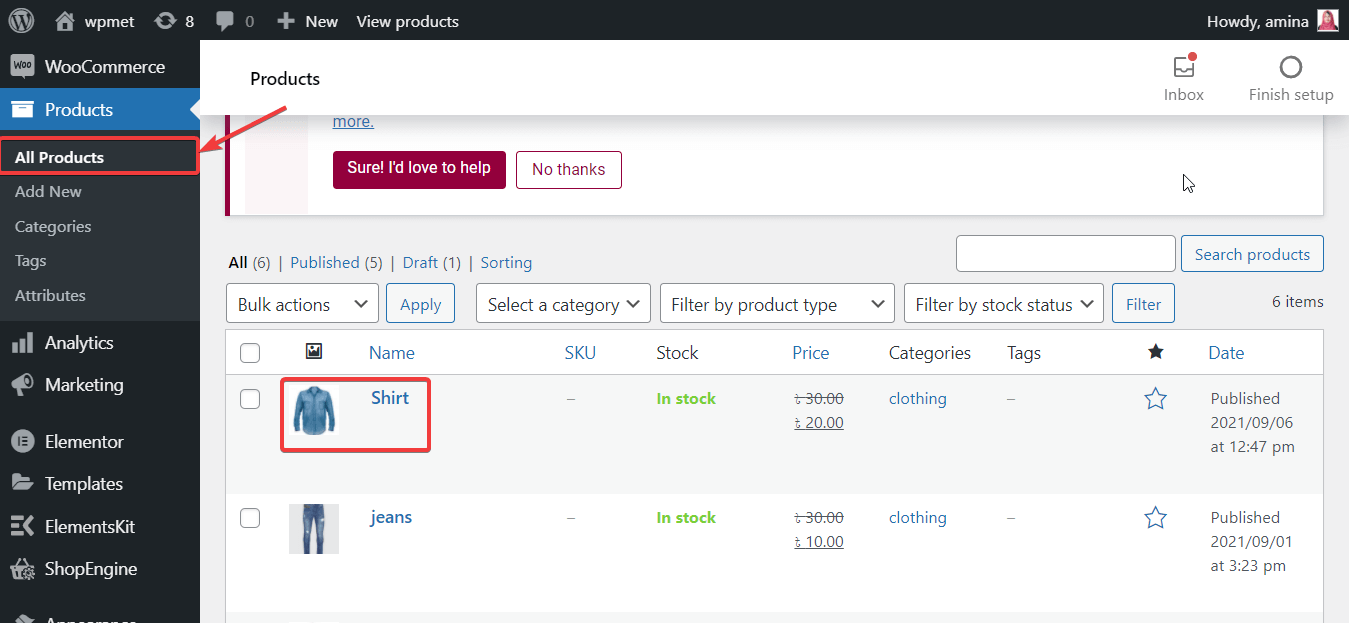Sort by the image column icon

click(314, 352)
